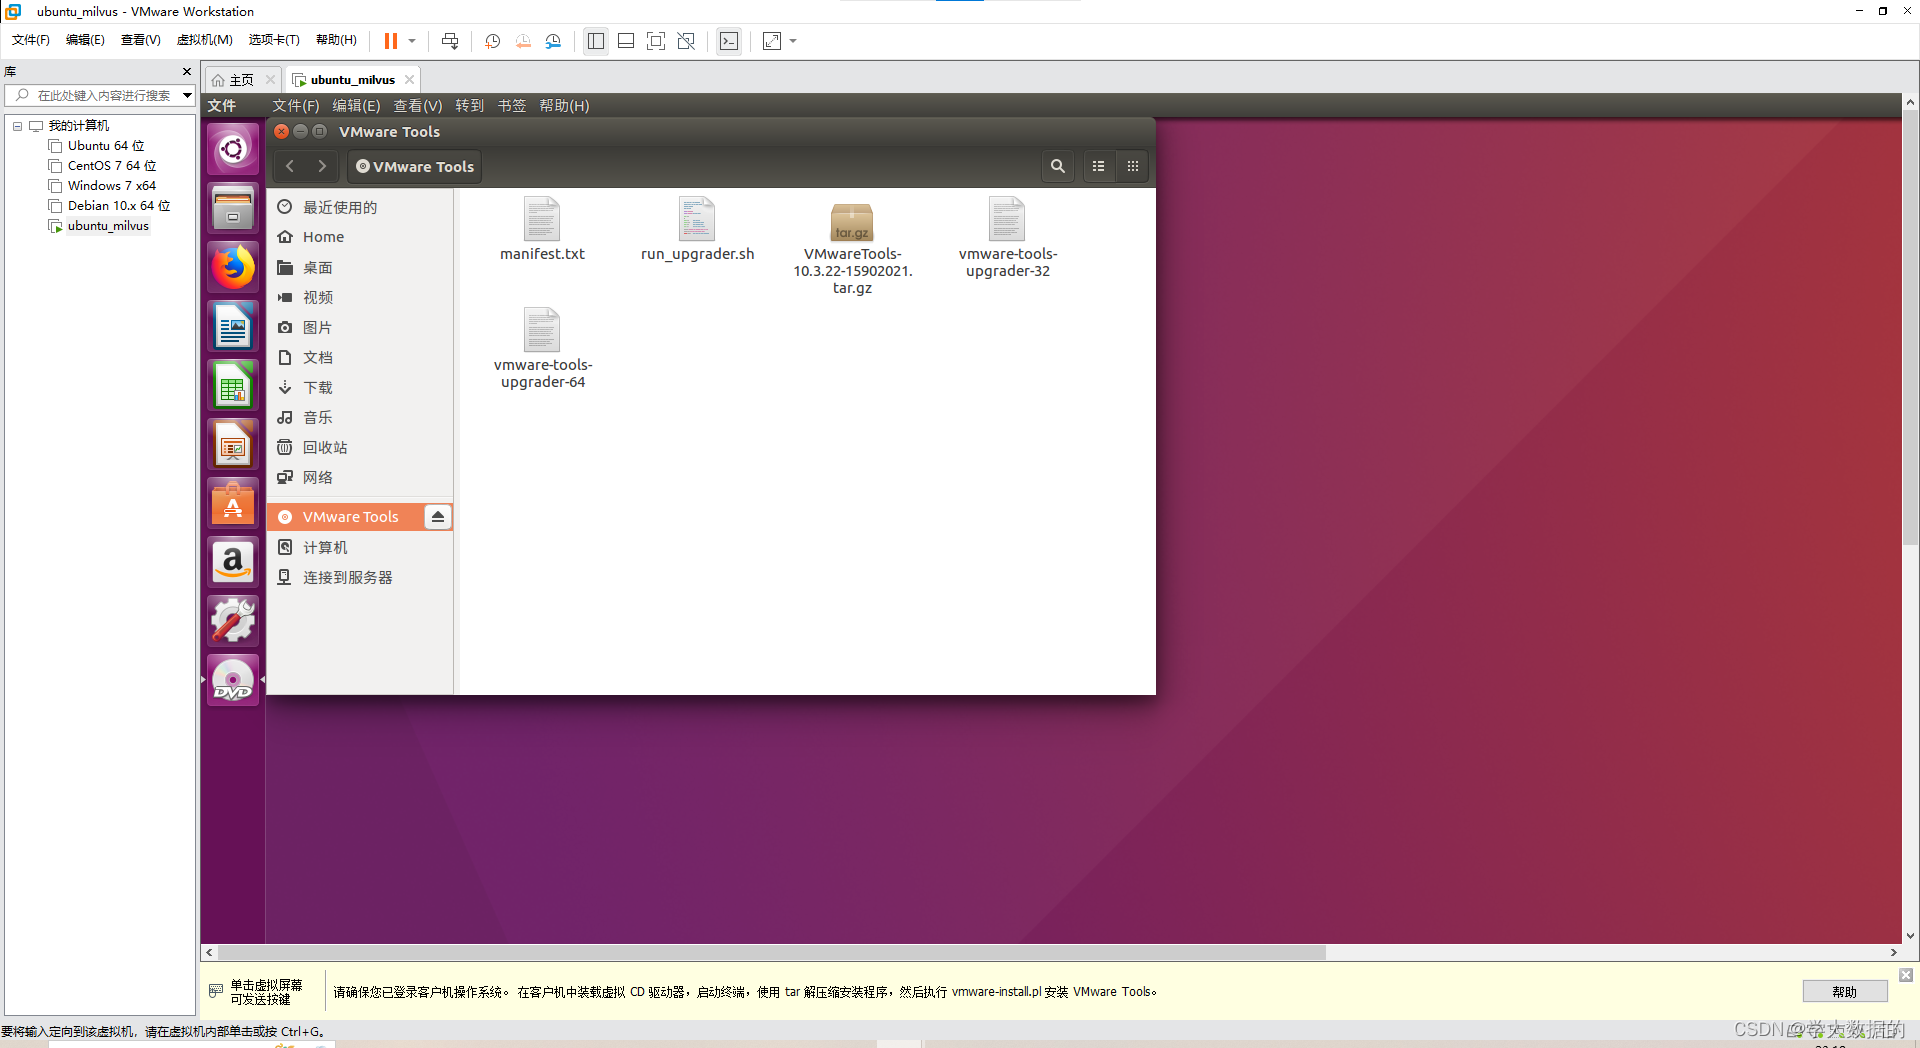This screenshot has width=1920, height=1048.
Task: Open stretch display dropdown arrow
Action: (793, 41)
